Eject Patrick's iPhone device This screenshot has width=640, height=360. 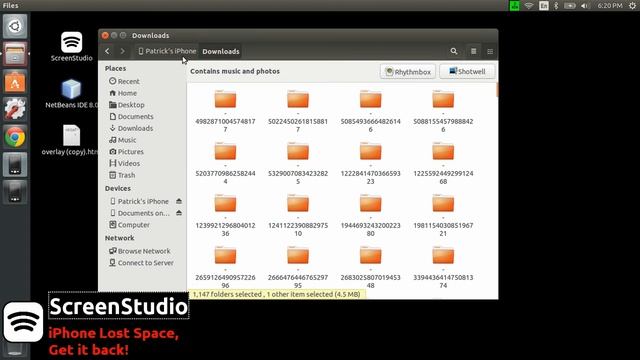click(179, 201)
